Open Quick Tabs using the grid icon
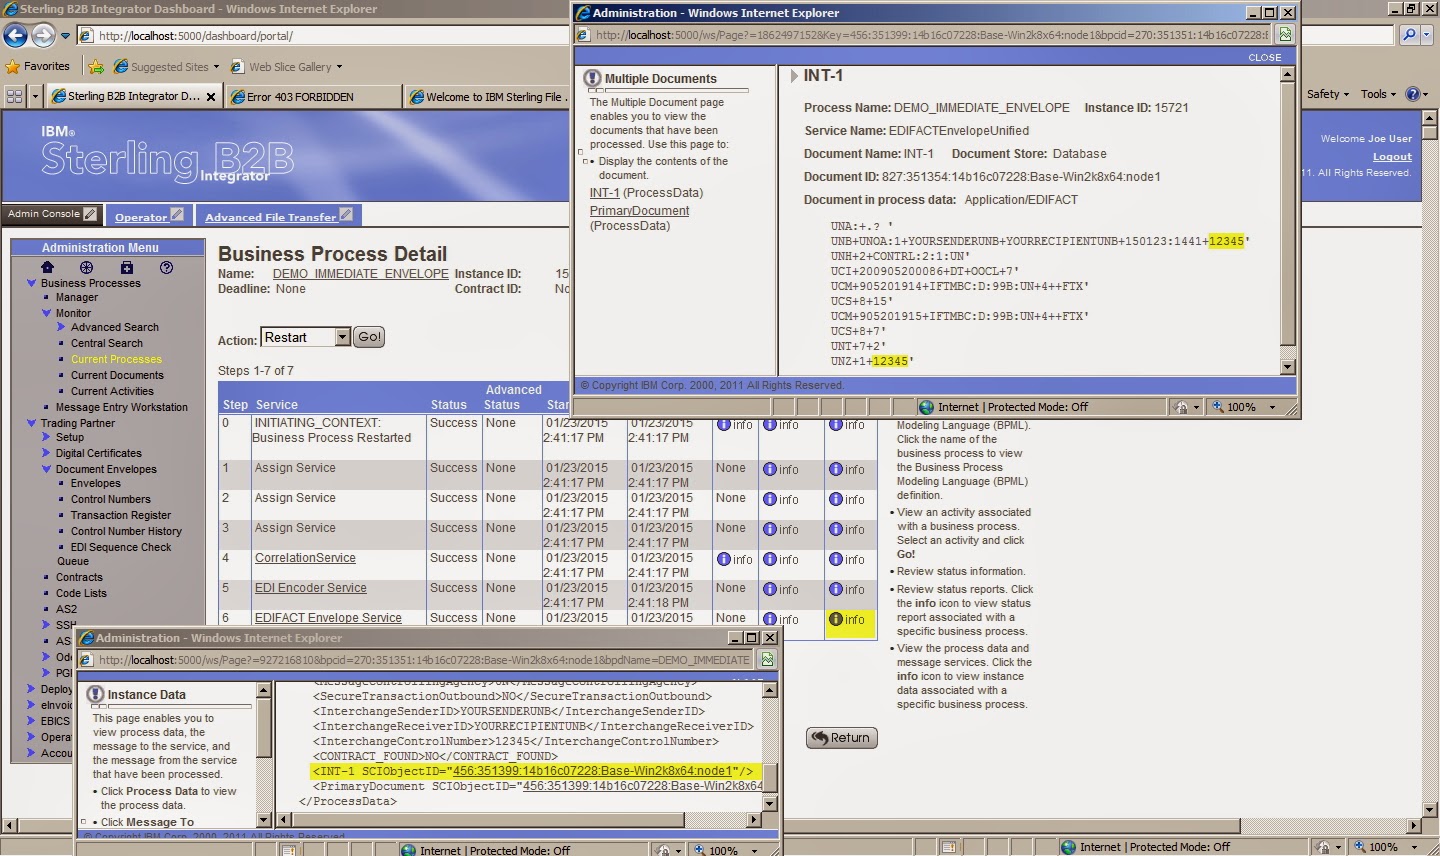1440x856 pixels. [x=13, y=95]
